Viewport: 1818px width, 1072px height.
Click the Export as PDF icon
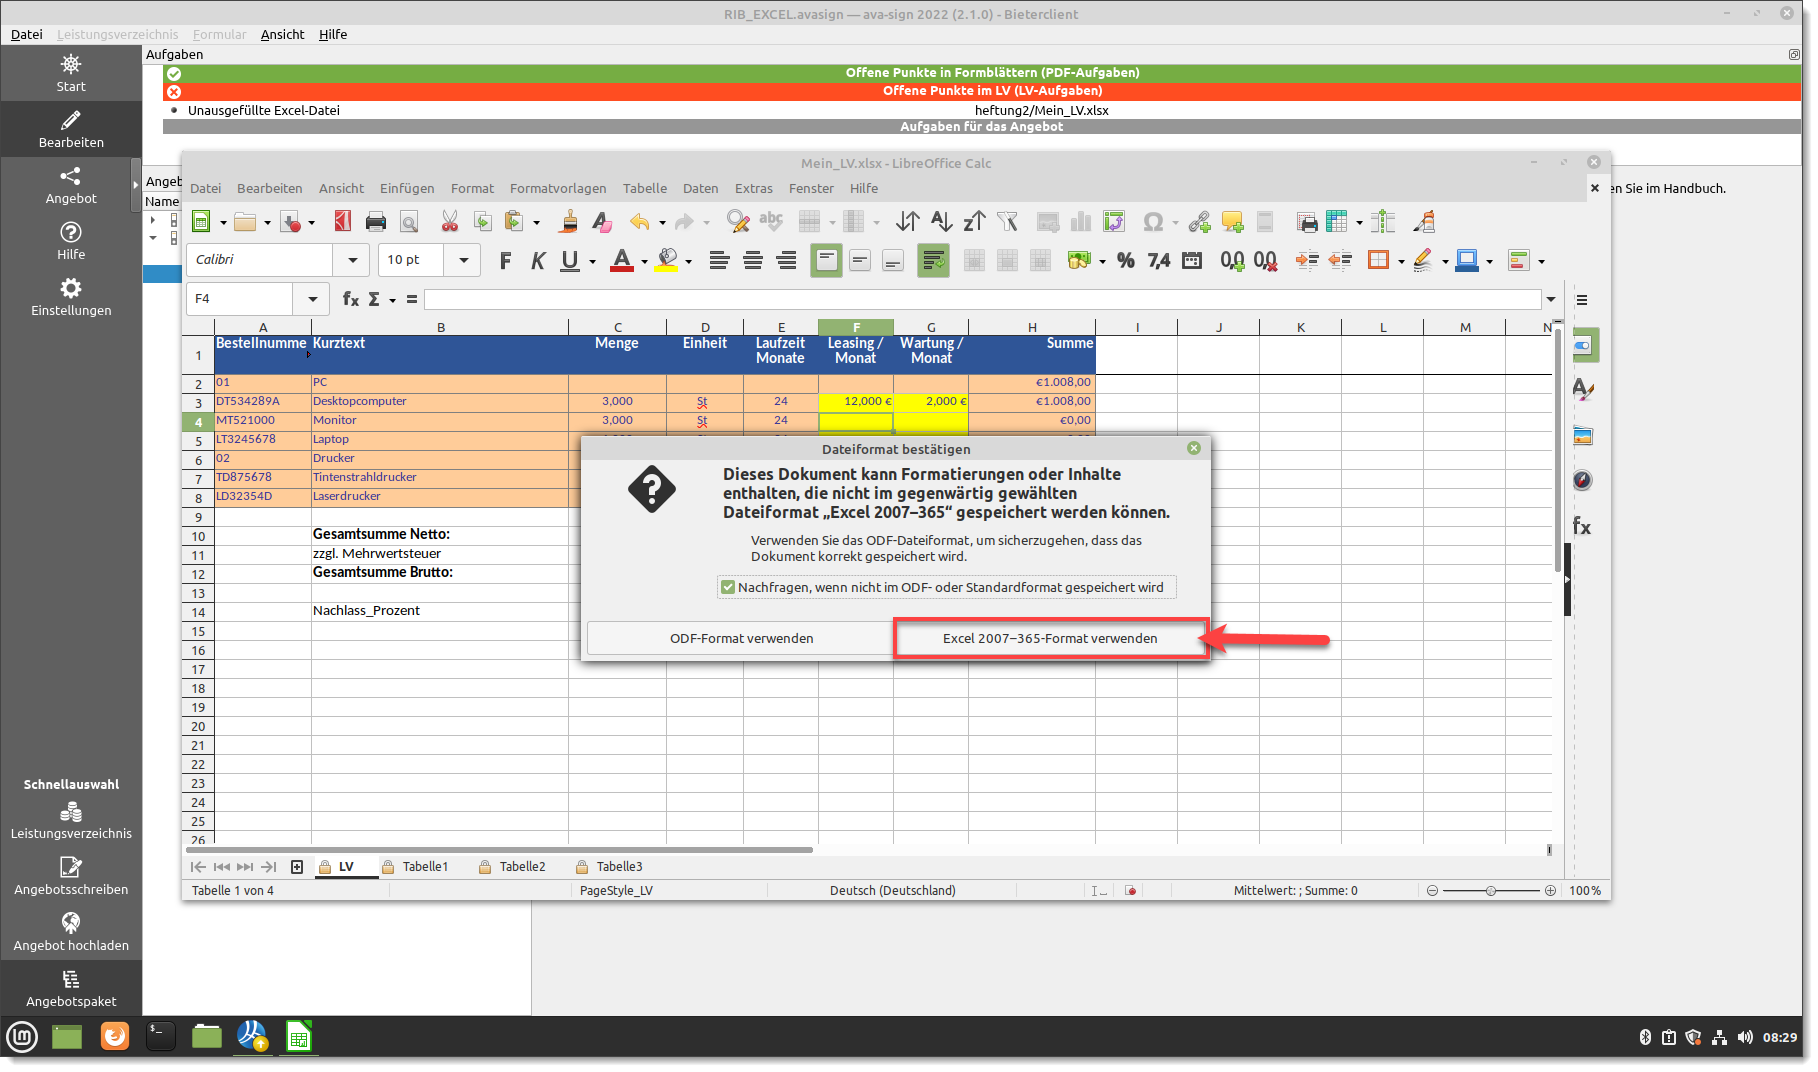coord(343,222)
